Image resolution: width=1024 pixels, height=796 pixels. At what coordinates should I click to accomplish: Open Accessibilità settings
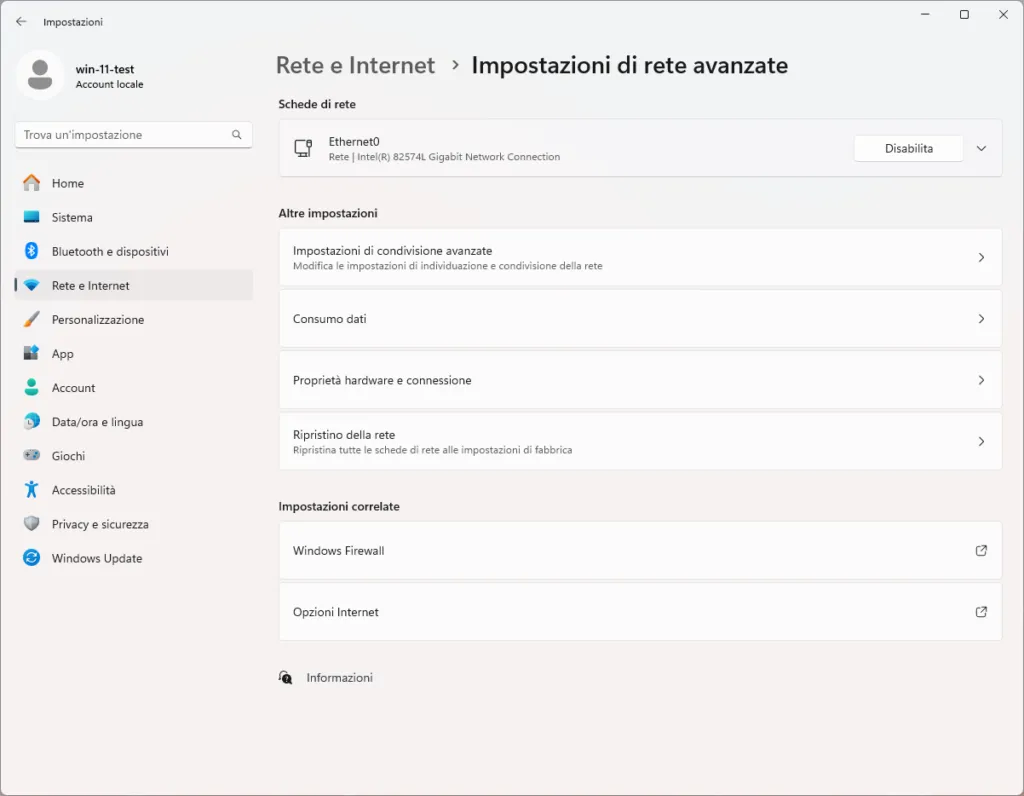[87, 489]
